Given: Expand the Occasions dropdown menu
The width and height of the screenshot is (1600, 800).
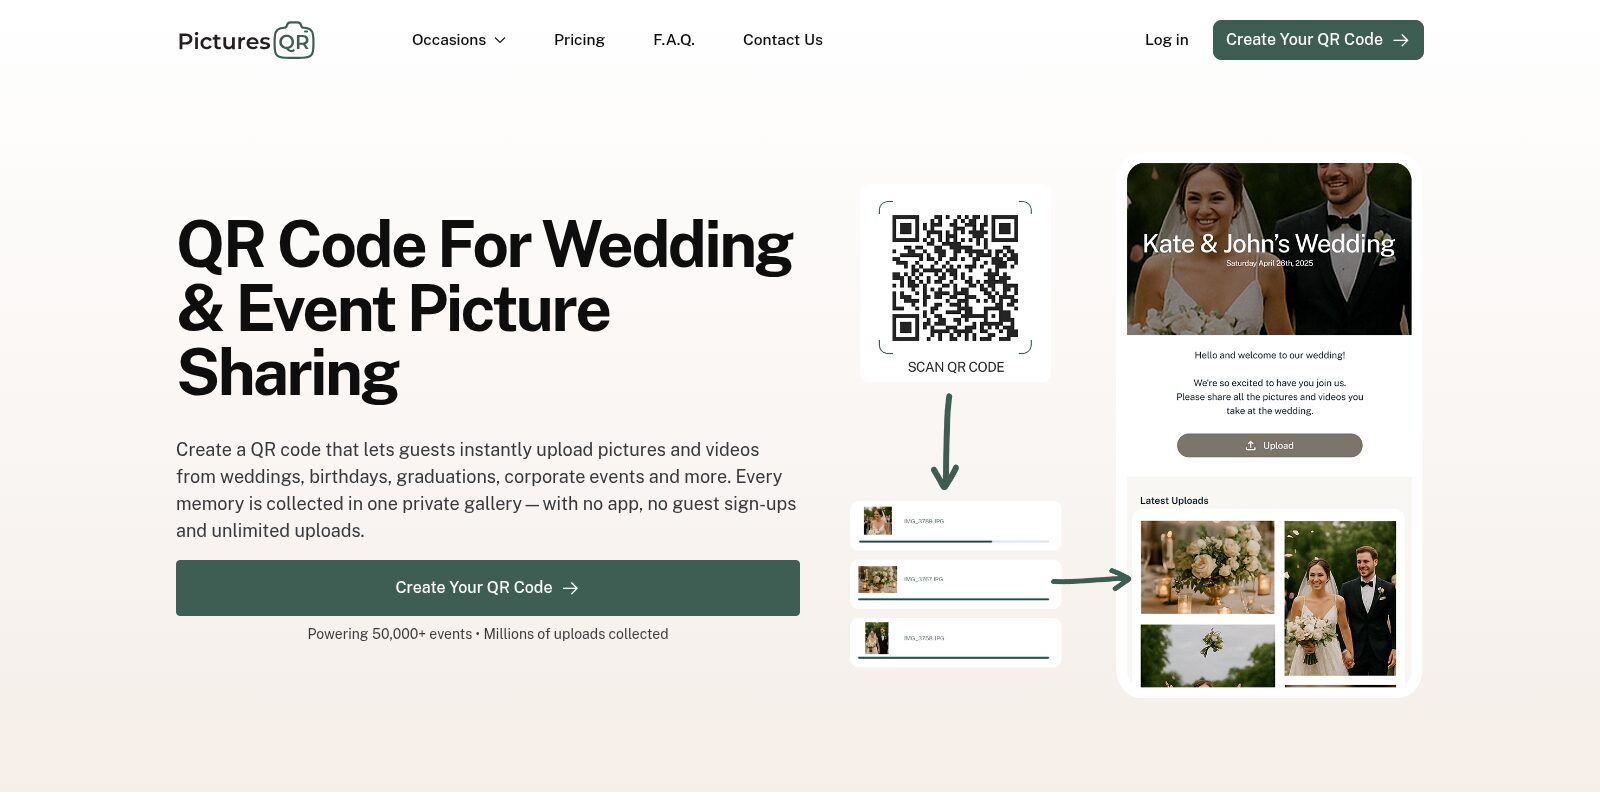Looking at the screenshot, I should tap(459, 40).
